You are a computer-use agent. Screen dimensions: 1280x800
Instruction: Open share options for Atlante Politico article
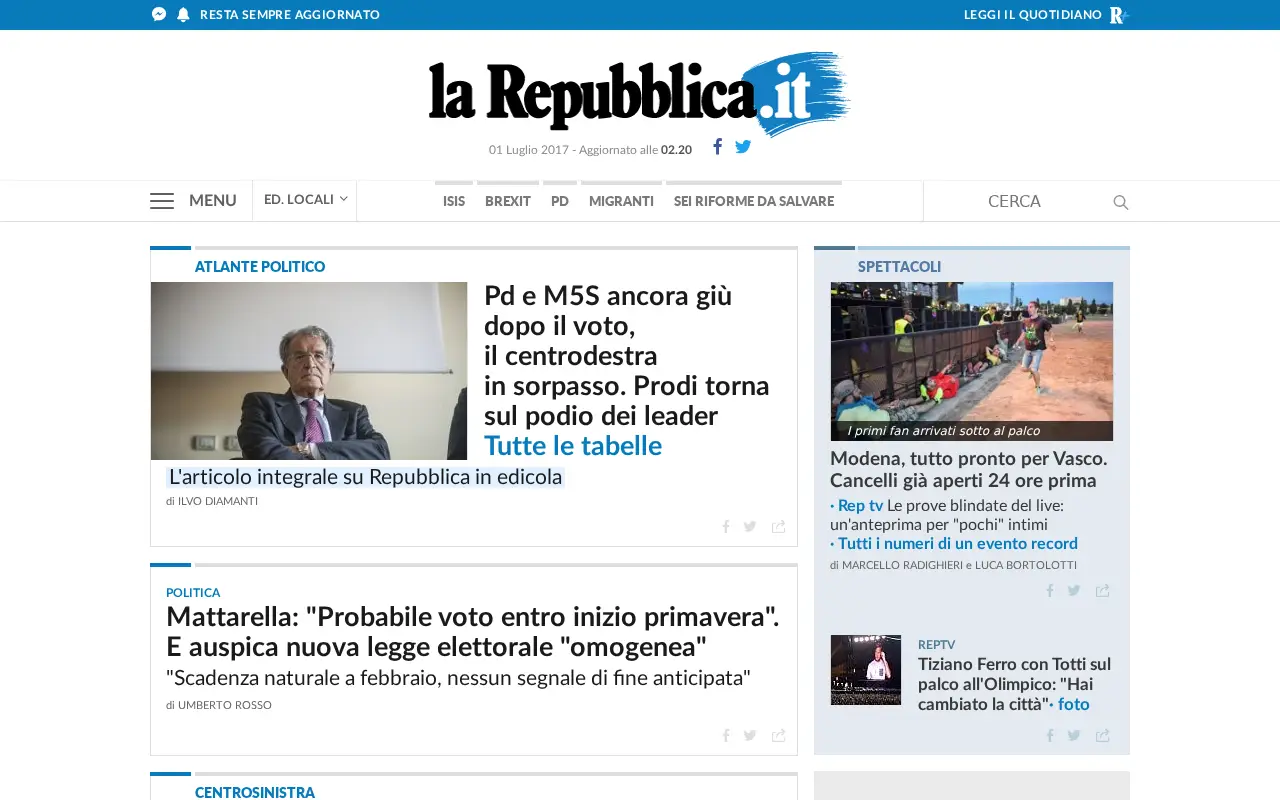779,527
